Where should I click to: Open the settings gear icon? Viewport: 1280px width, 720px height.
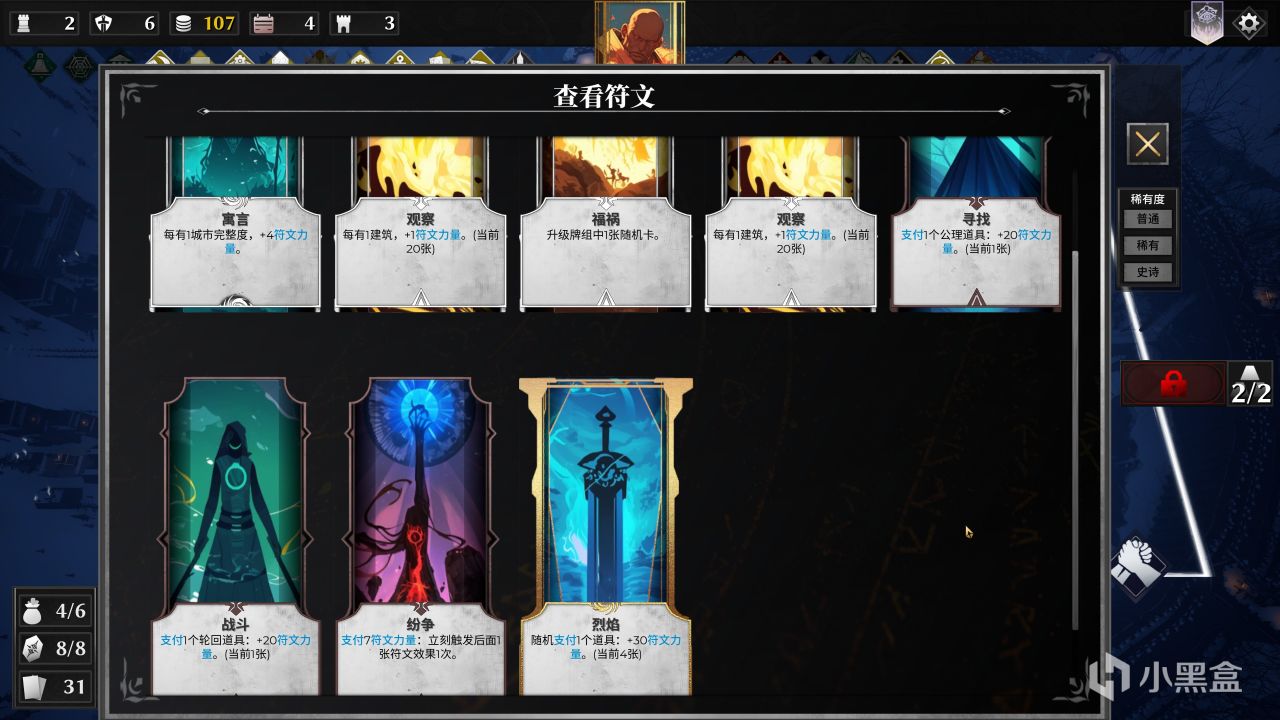[1249, 23]
